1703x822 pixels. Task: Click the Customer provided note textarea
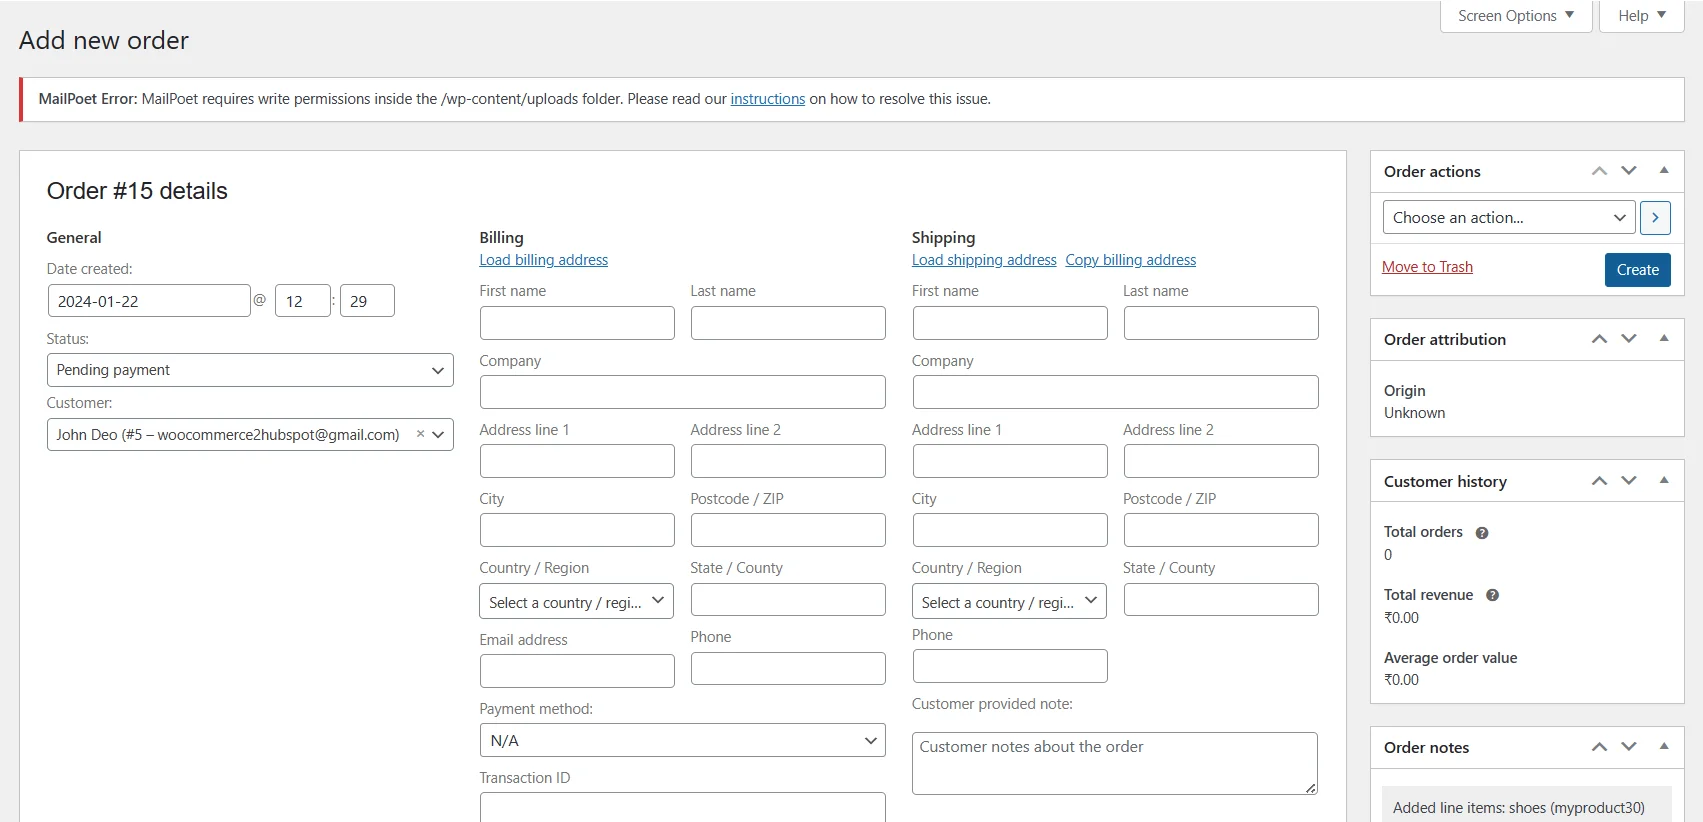pyautogui.click(x=1115, y=764)
